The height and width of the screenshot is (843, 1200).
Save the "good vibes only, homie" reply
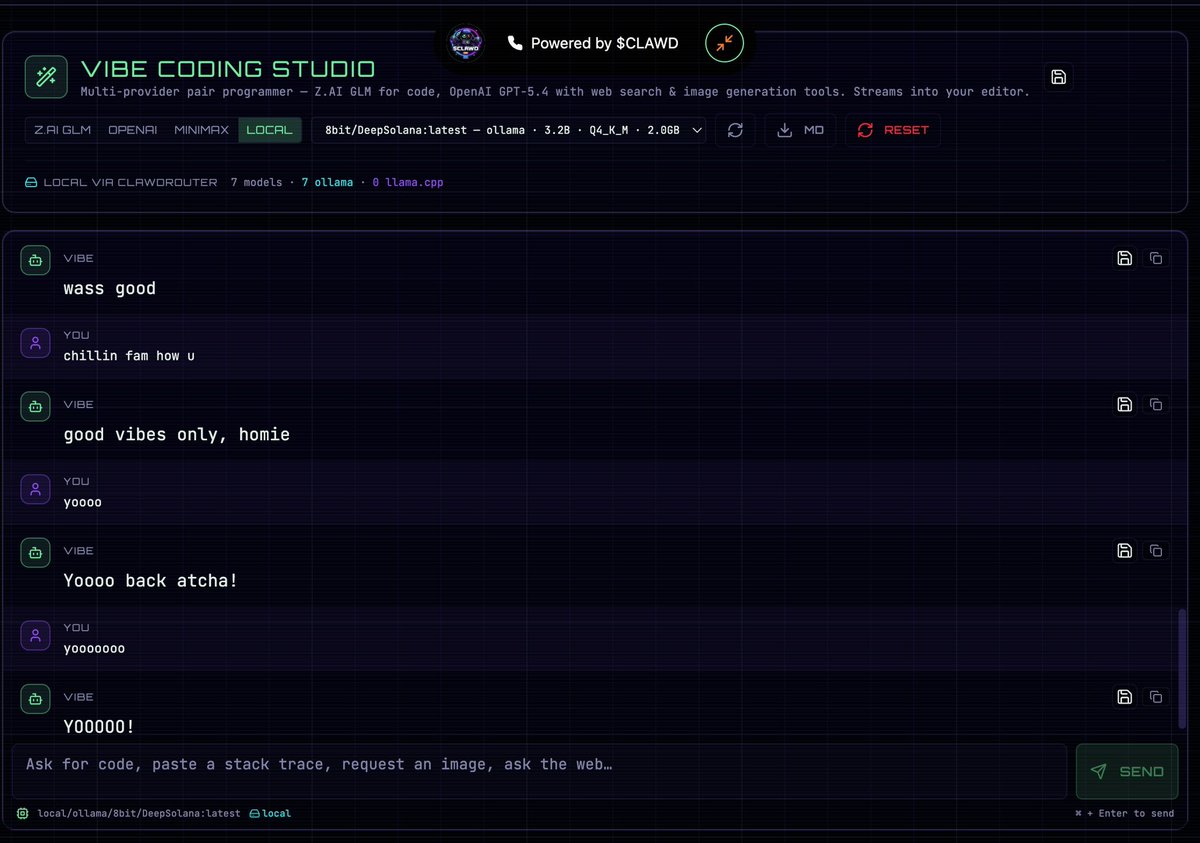(1124, 404)
